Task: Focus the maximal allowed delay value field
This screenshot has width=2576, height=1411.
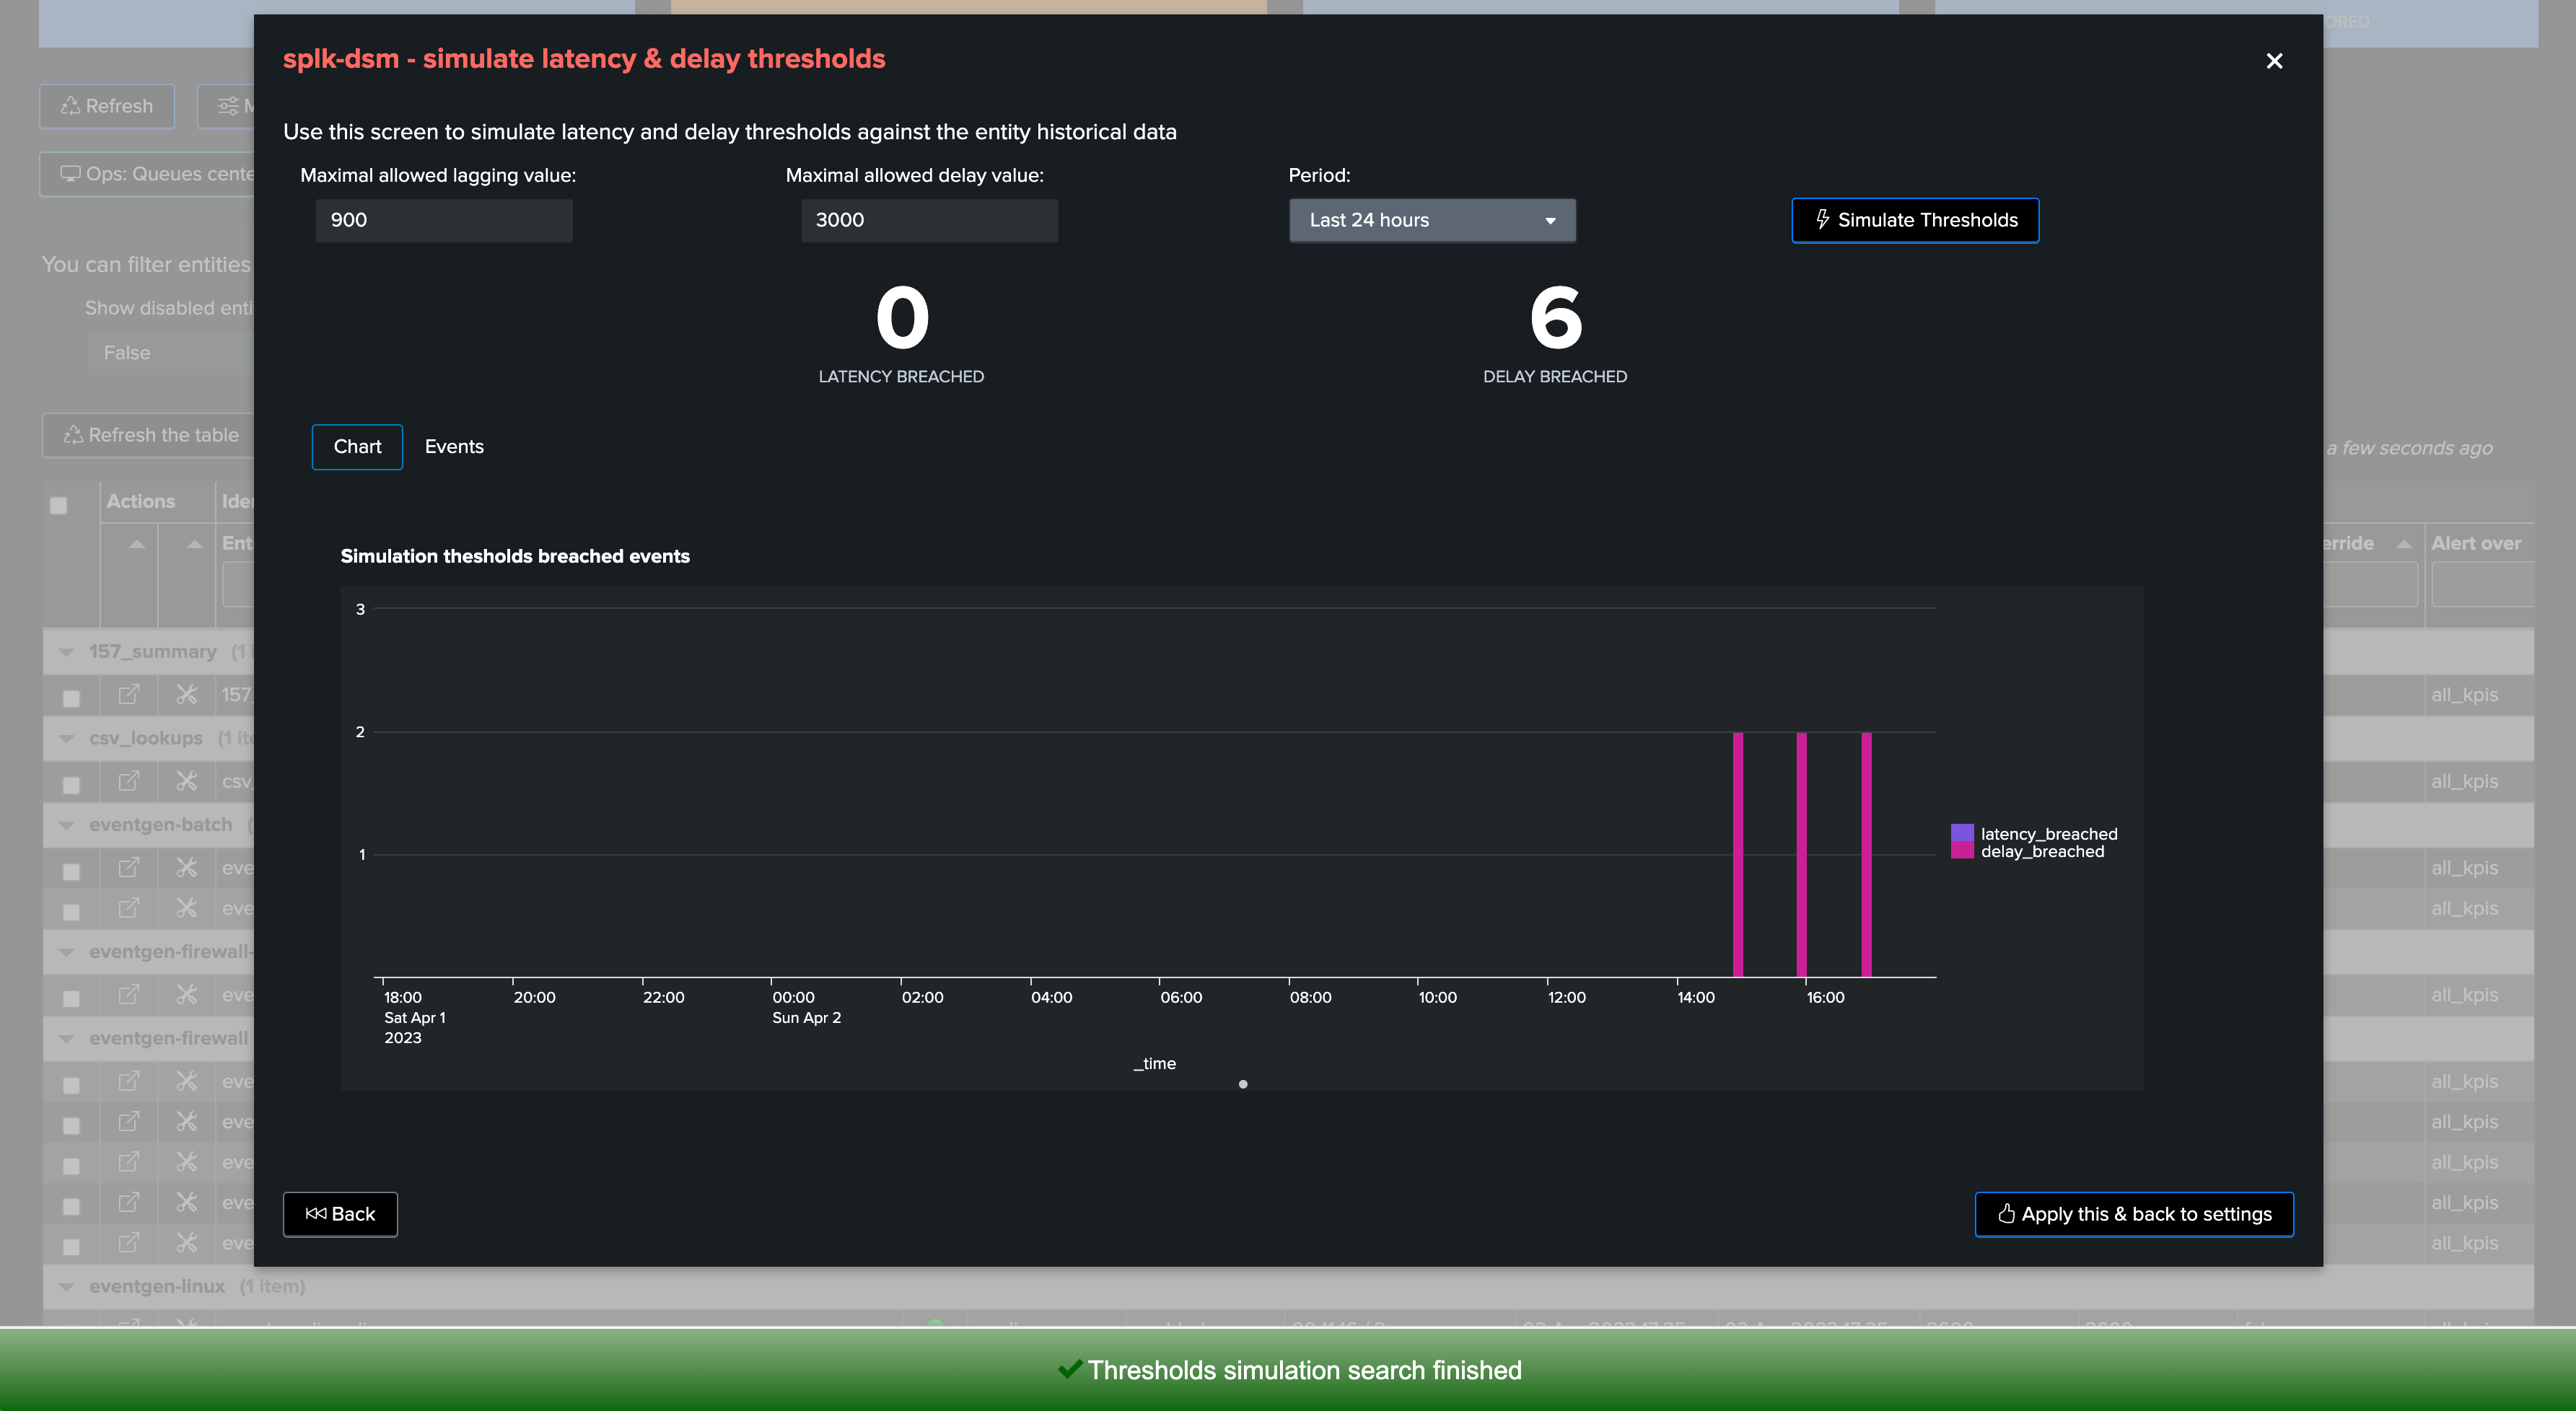Action: 928,220
